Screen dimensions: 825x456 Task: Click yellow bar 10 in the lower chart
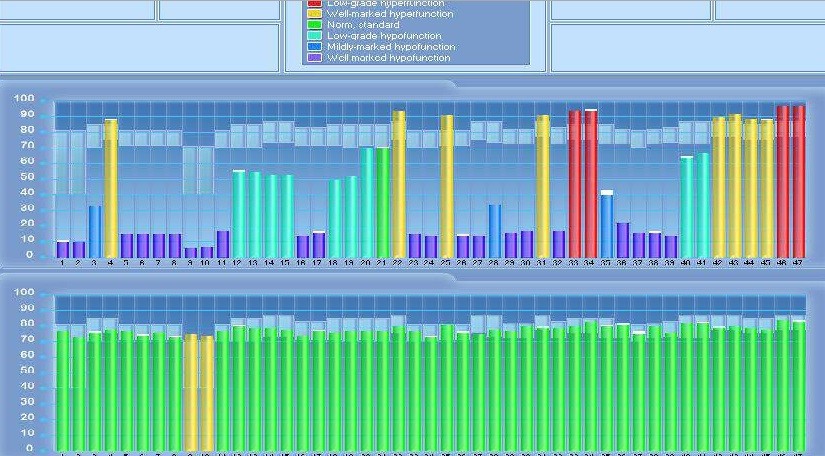(x=207, y=392)
